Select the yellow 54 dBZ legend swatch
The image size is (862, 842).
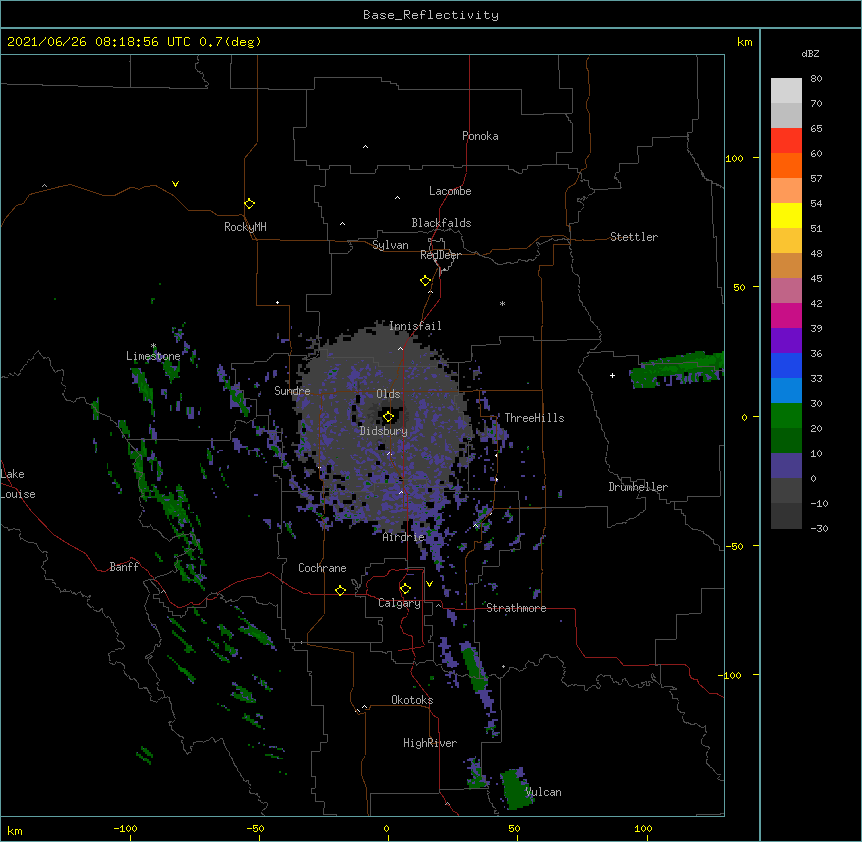point(786,215)
